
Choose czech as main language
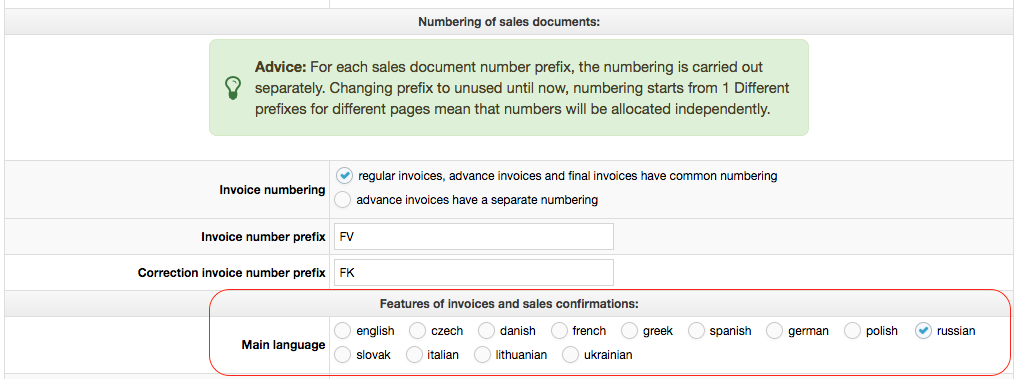click(x=417, y=331)
